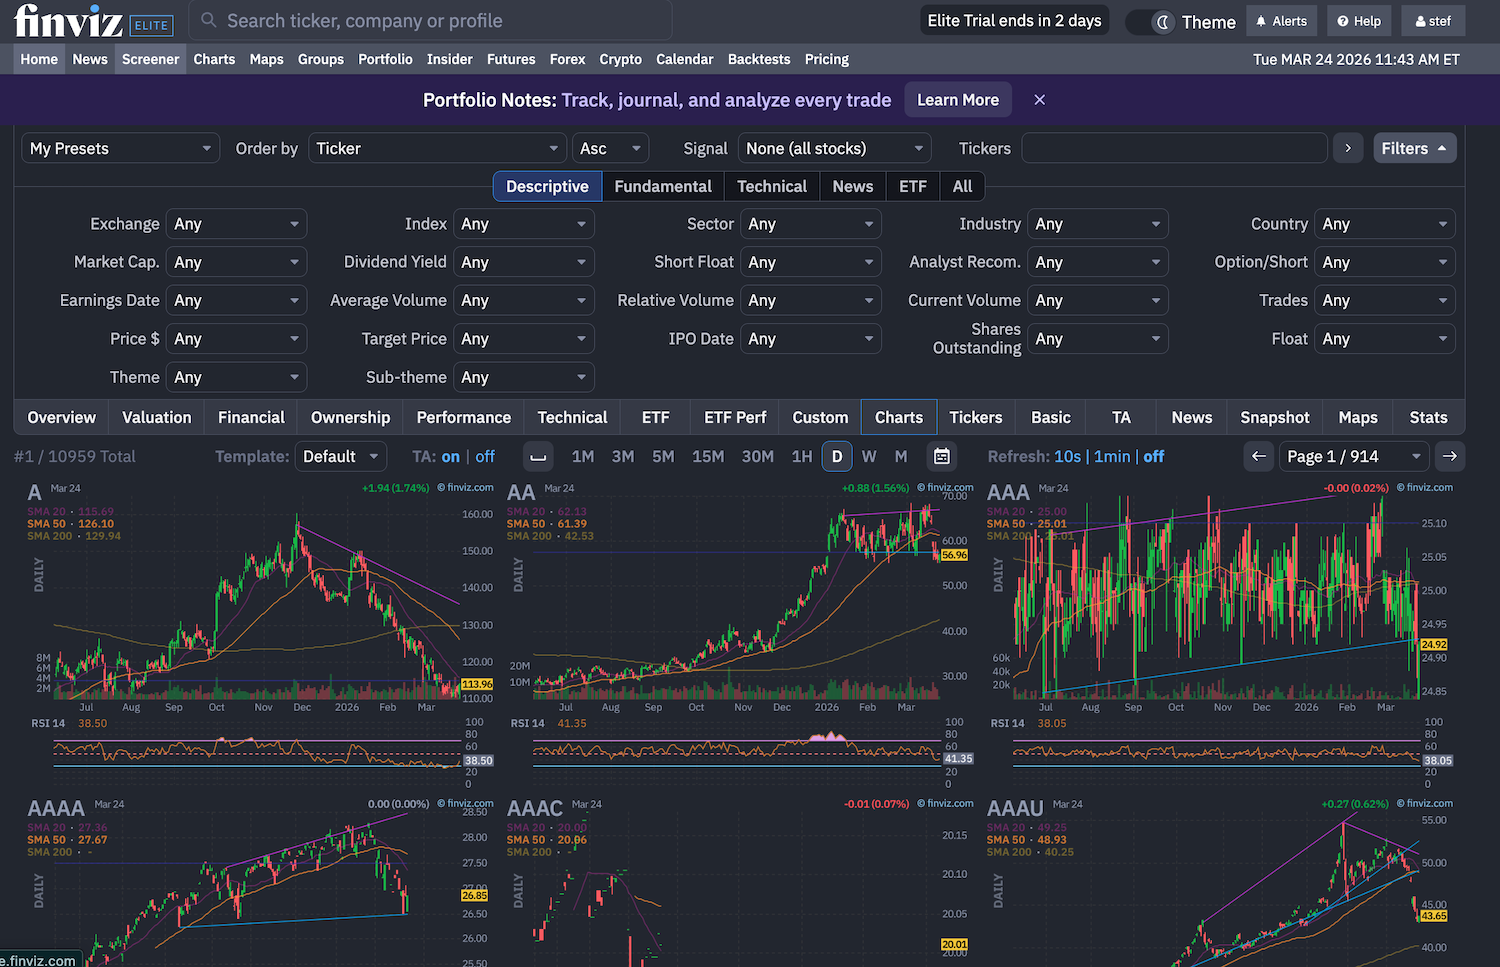Viewport: 1500px width, 967px height.
Task: Go to the previous results page arrow
Action: (1259, 457)
